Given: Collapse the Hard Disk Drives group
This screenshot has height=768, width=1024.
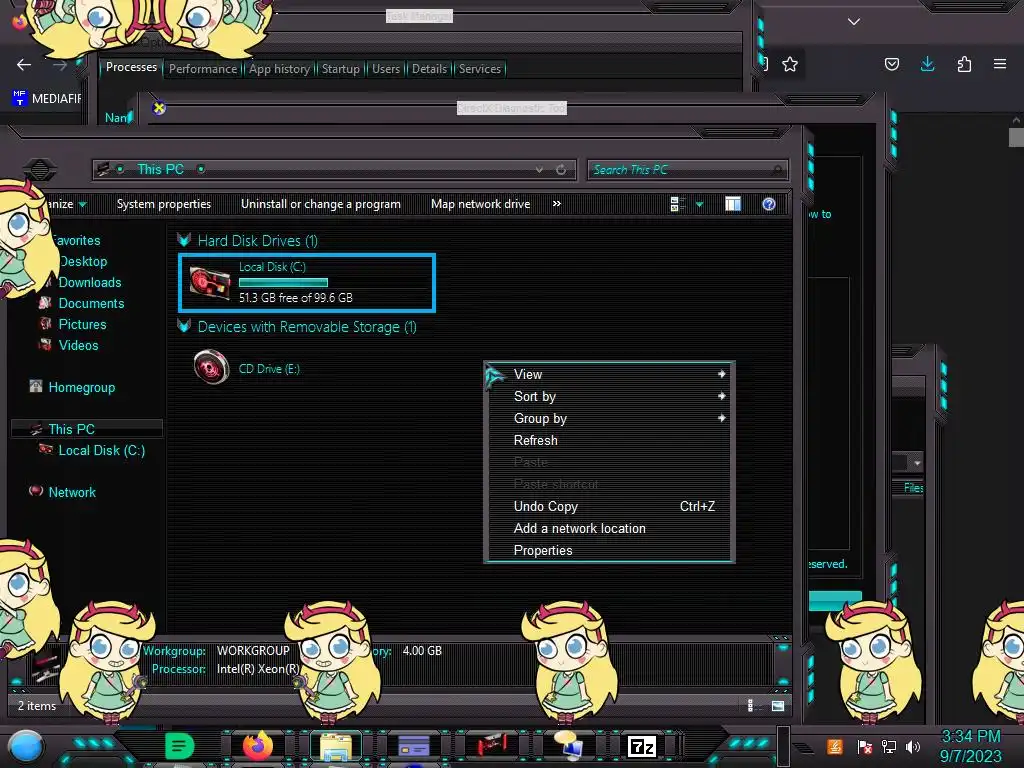Looking at the screenshot, I should [x=184, y=240].
